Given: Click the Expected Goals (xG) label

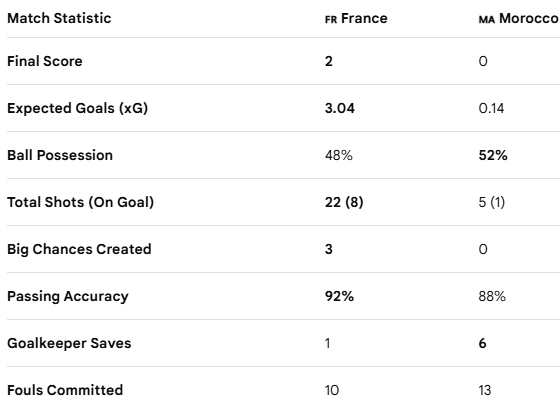Looking at the screenshot, I should coord(78,108).
